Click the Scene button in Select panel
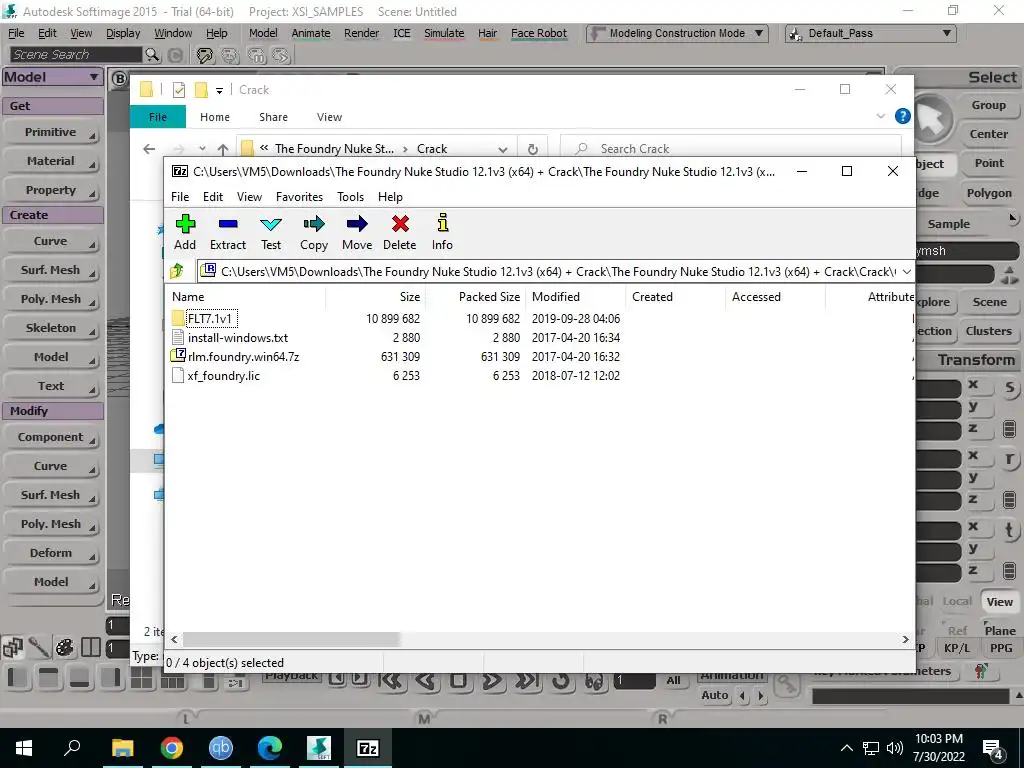This screenshot has width=1024, height=768. (x=989, y=302)
